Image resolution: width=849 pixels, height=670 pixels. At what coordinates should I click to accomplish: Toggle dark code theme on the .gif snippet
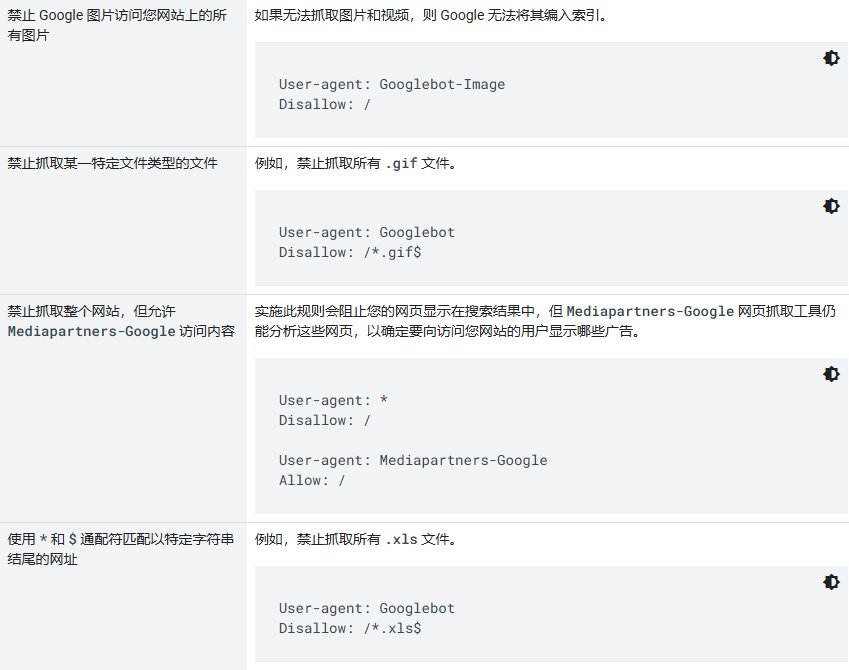[831, 206]
